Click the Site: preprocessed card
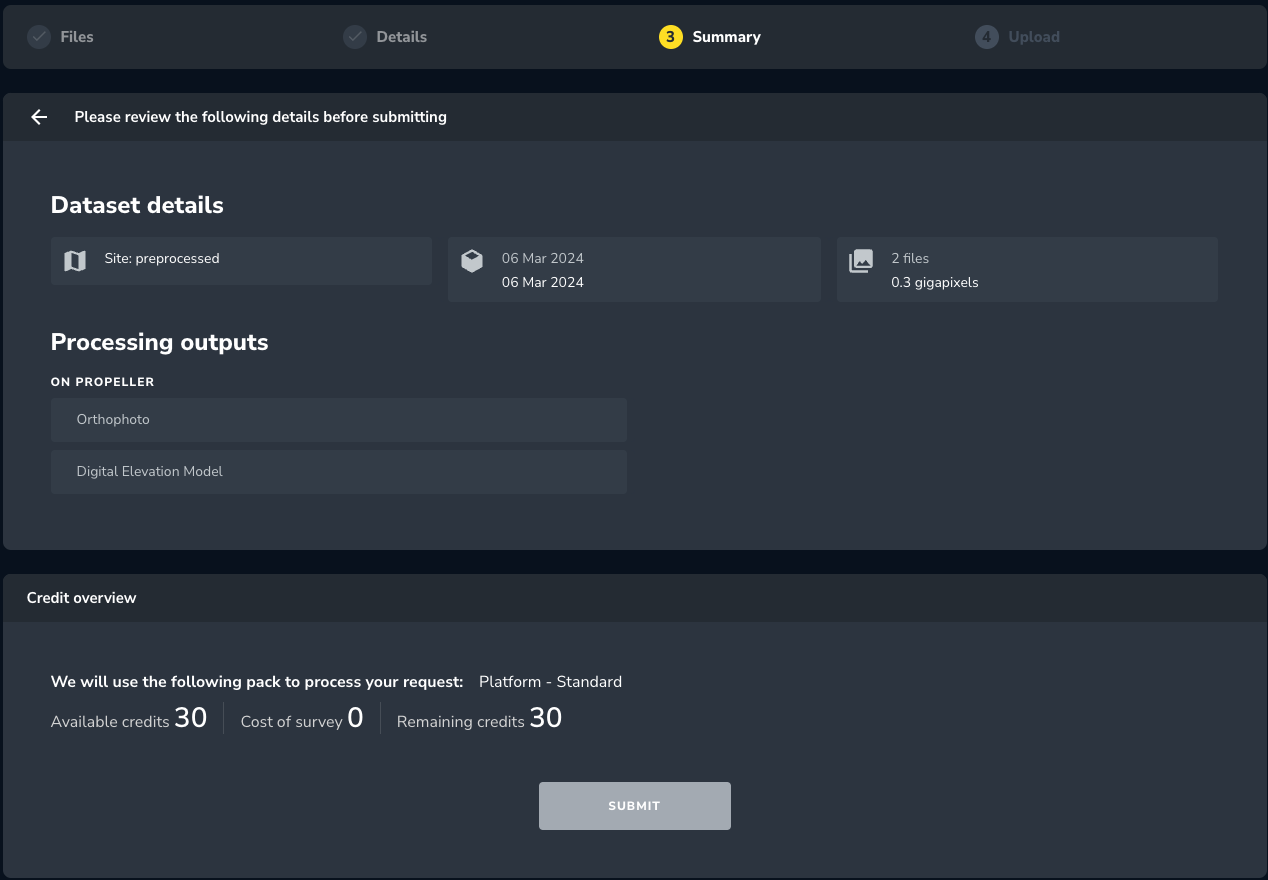Viewport: 1268px width, 880px height. [x=241, y=260]
